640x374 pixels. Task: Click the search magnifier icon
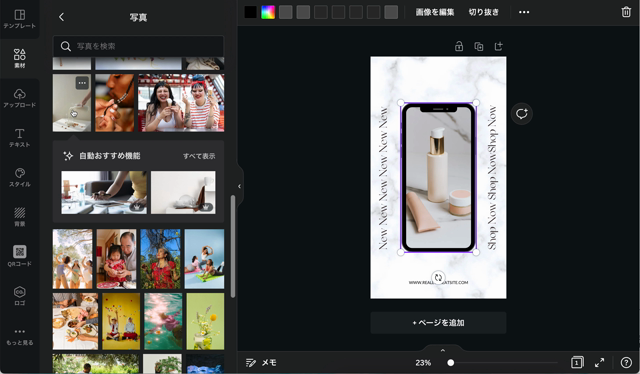click(x=66, y=46)
